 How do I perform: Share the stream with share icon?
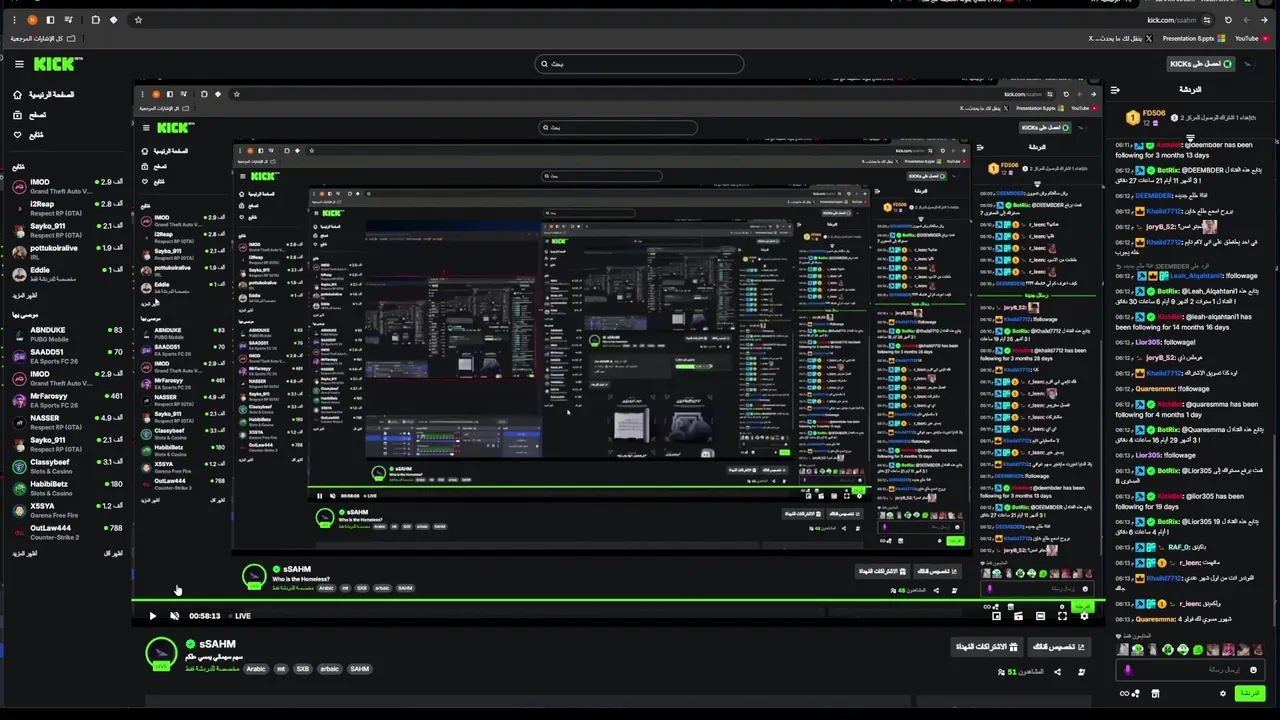coord(1057,672)
